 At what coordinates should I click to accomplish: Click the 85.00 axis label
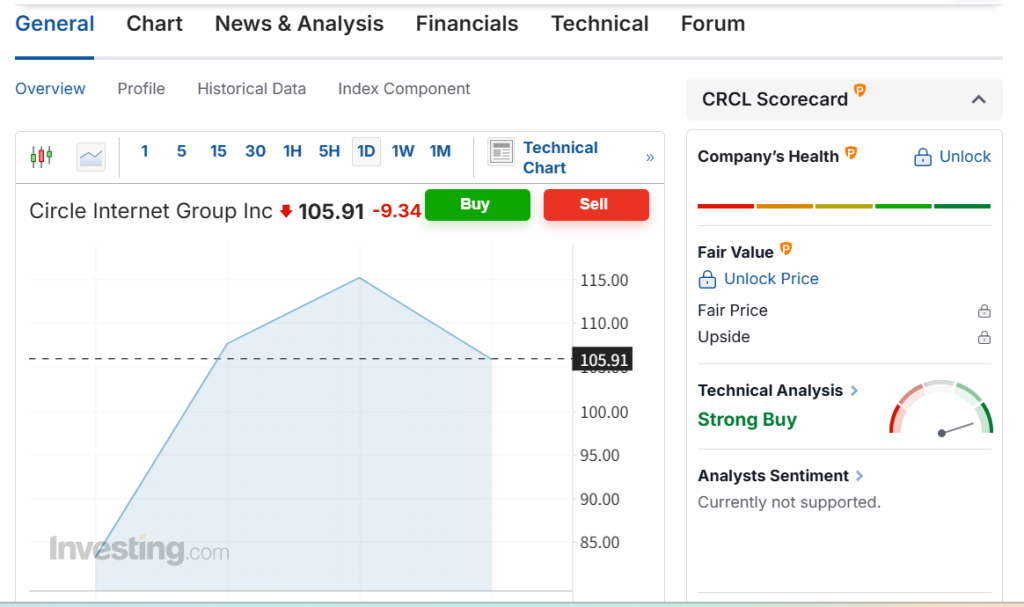[600, 542]
